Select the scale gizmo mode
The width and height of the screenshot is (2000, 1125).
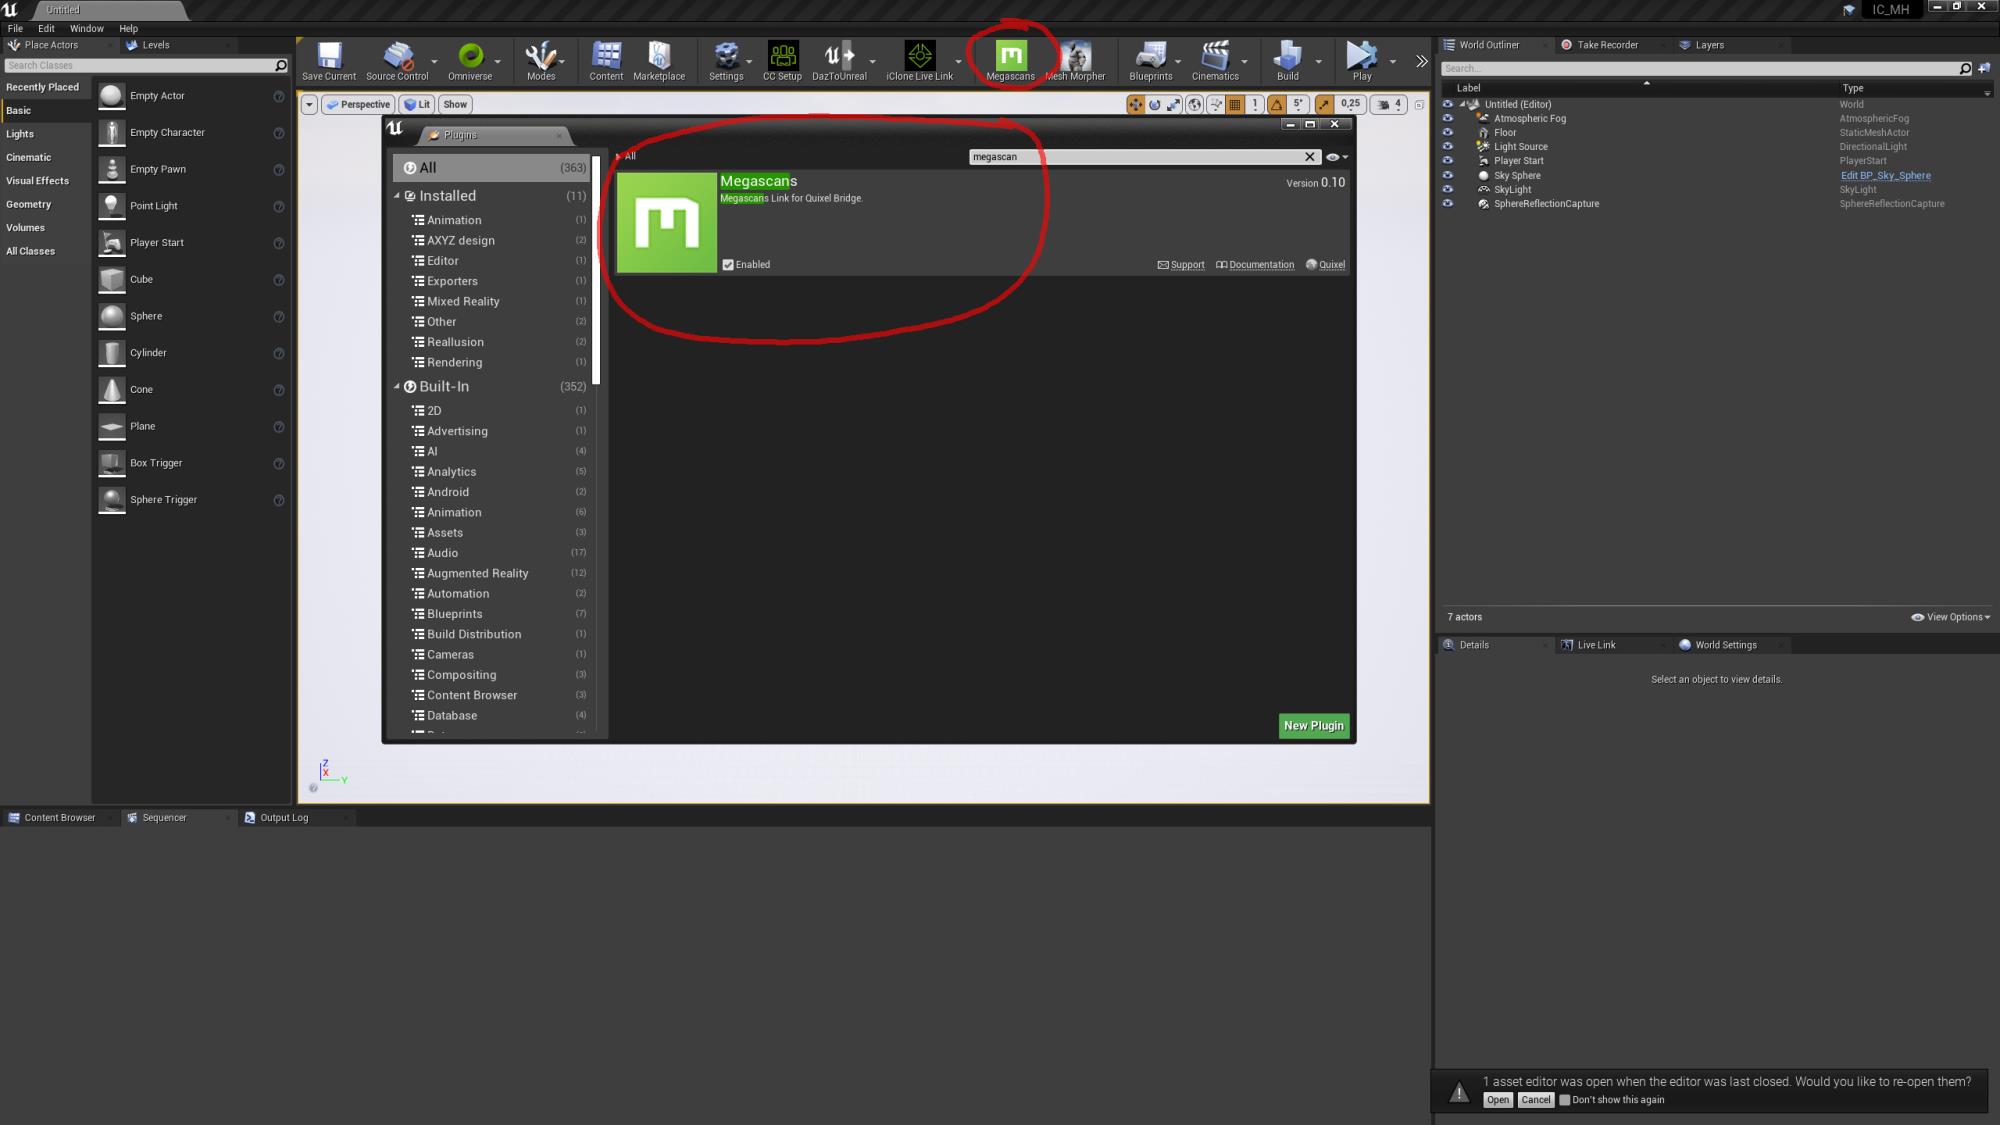(1174, 104)
